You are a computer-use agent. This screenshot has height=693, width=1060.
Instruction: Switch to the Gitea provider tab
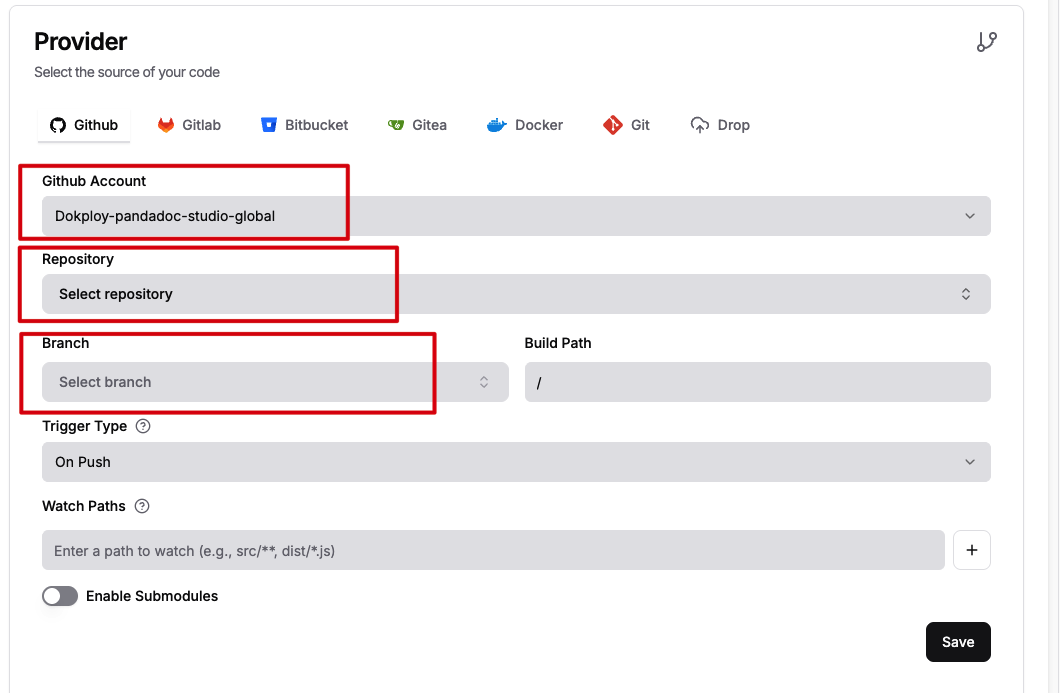pos(417,125)
